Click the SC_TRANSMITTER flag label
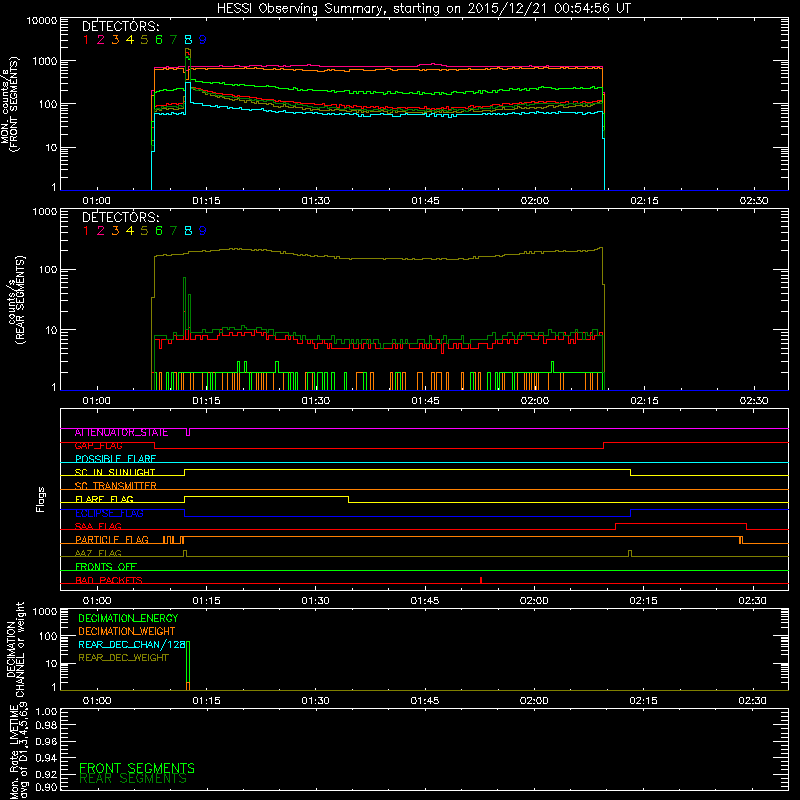 115,486
